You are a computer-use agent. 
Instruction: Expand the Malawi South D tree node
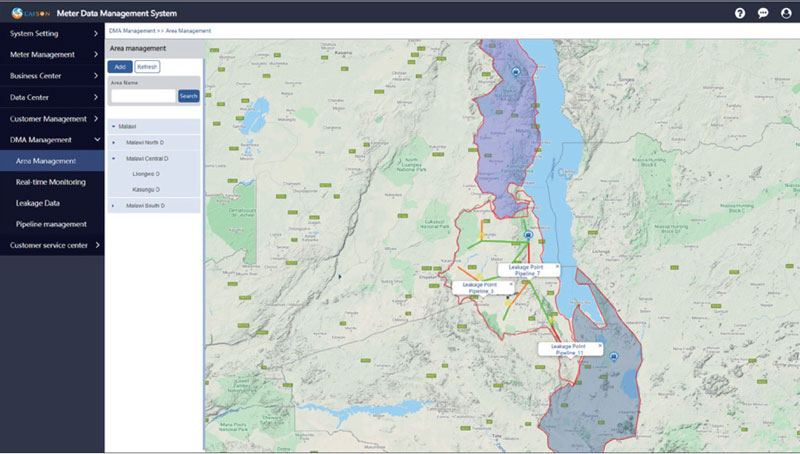114,206
